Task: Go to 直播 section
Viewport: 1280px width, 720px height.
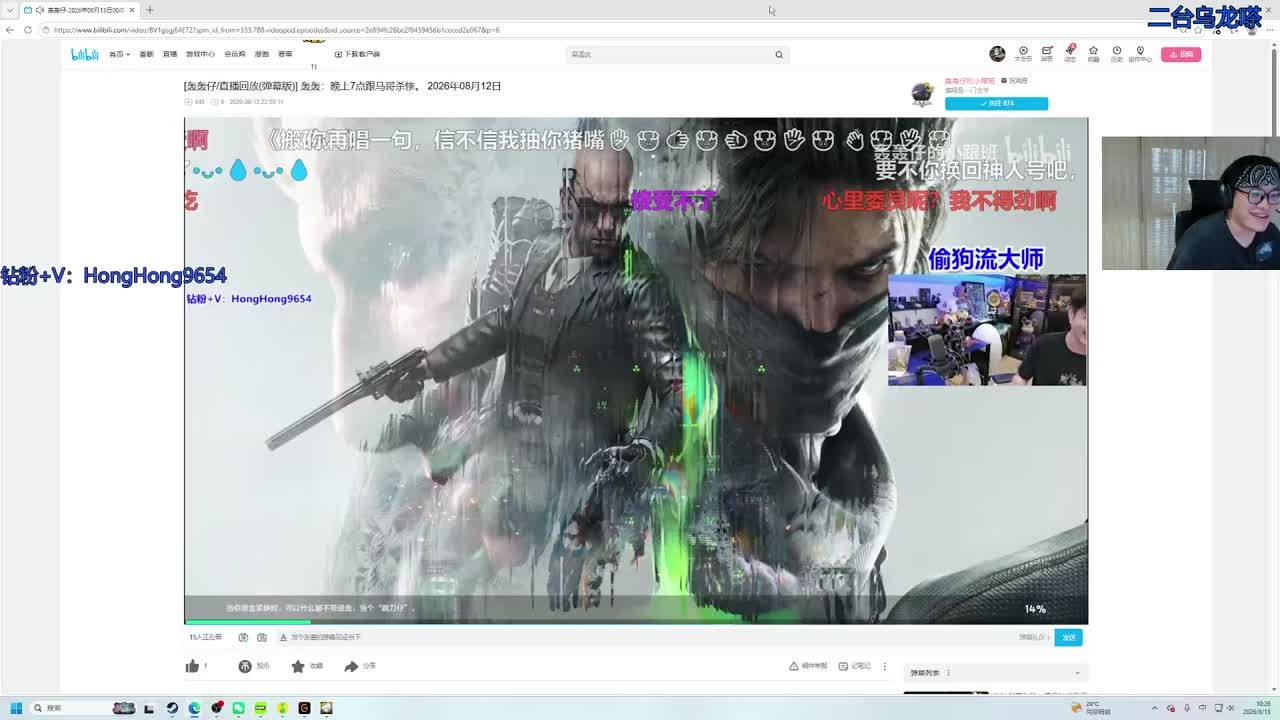Action: tap(170, 54)
